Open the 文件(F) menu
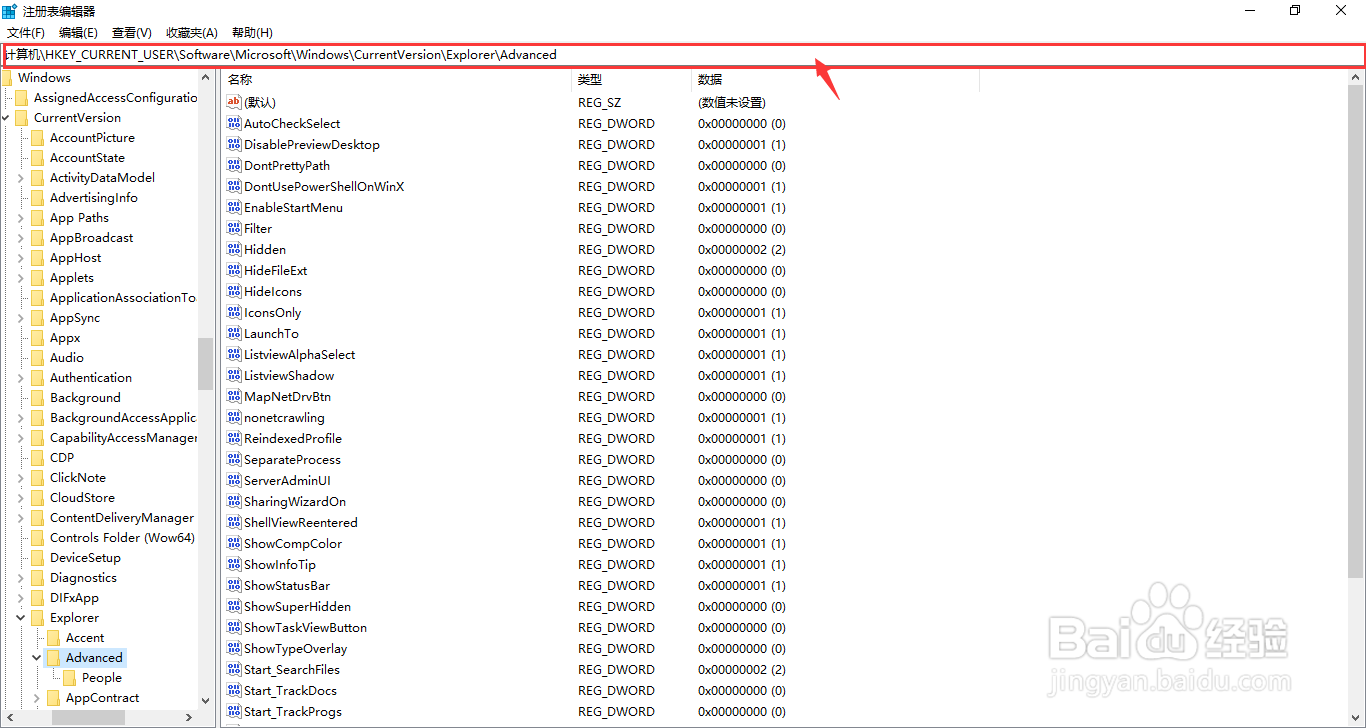The height and width of the screenshot is (728, 1366). point(26,33)
